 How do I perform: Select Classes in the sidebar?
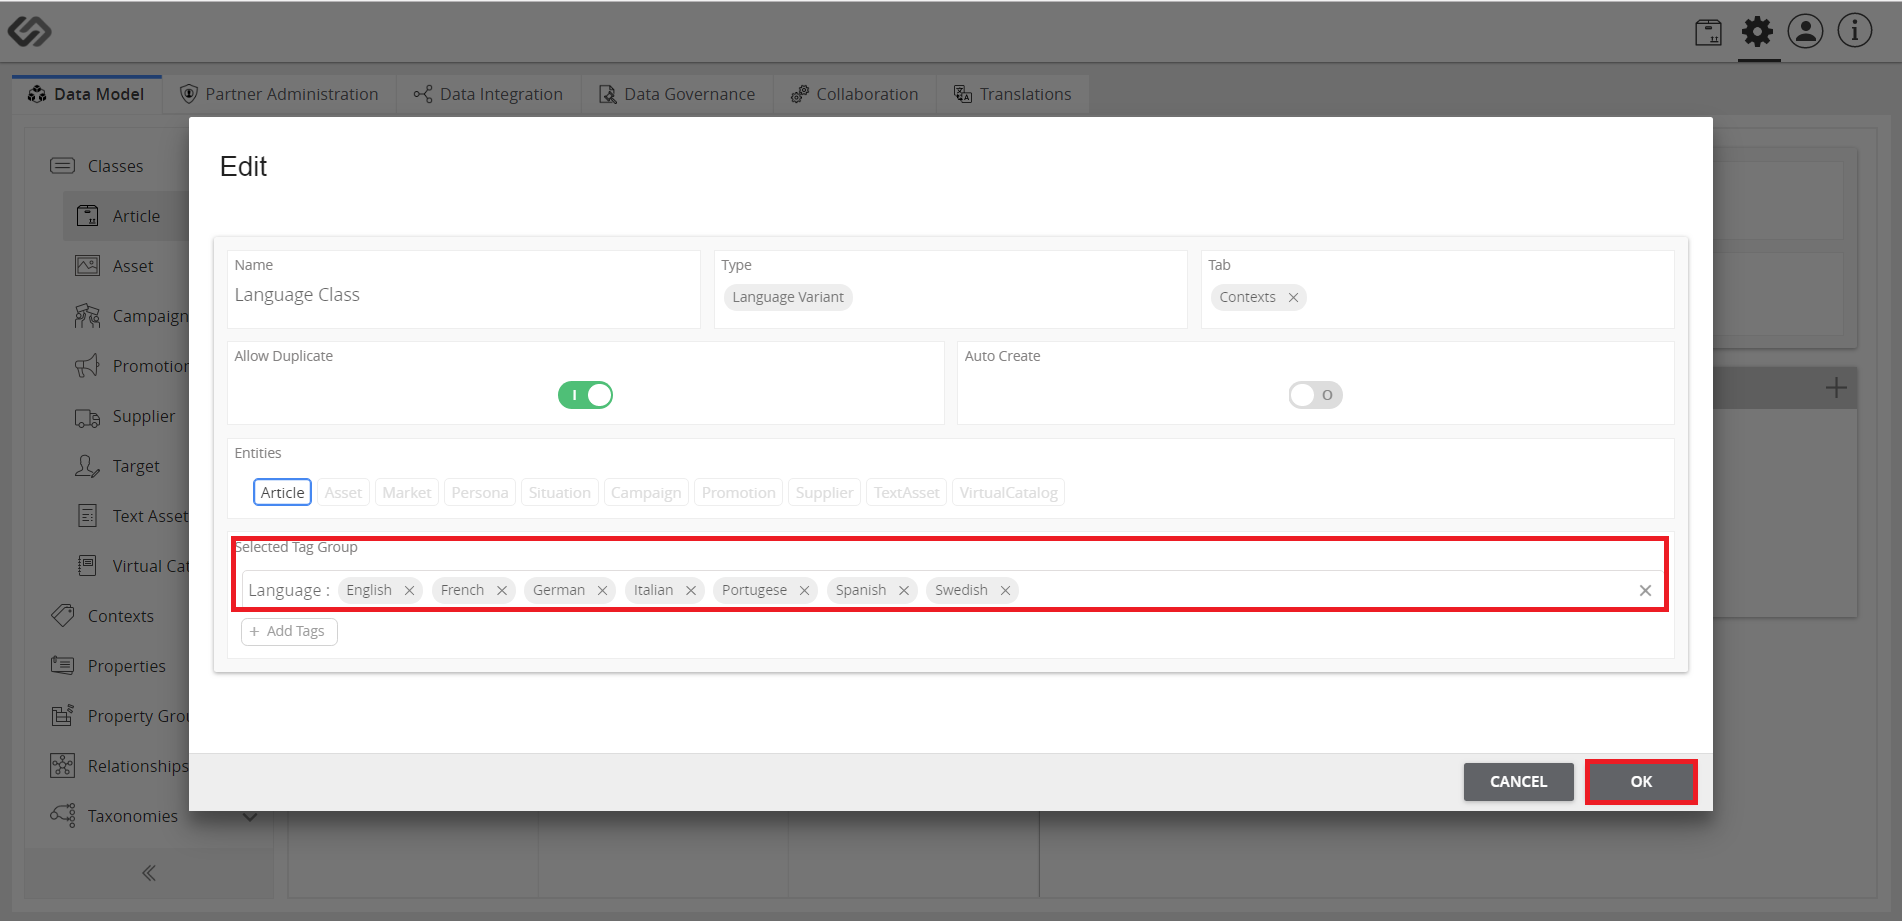coord(116,166)
